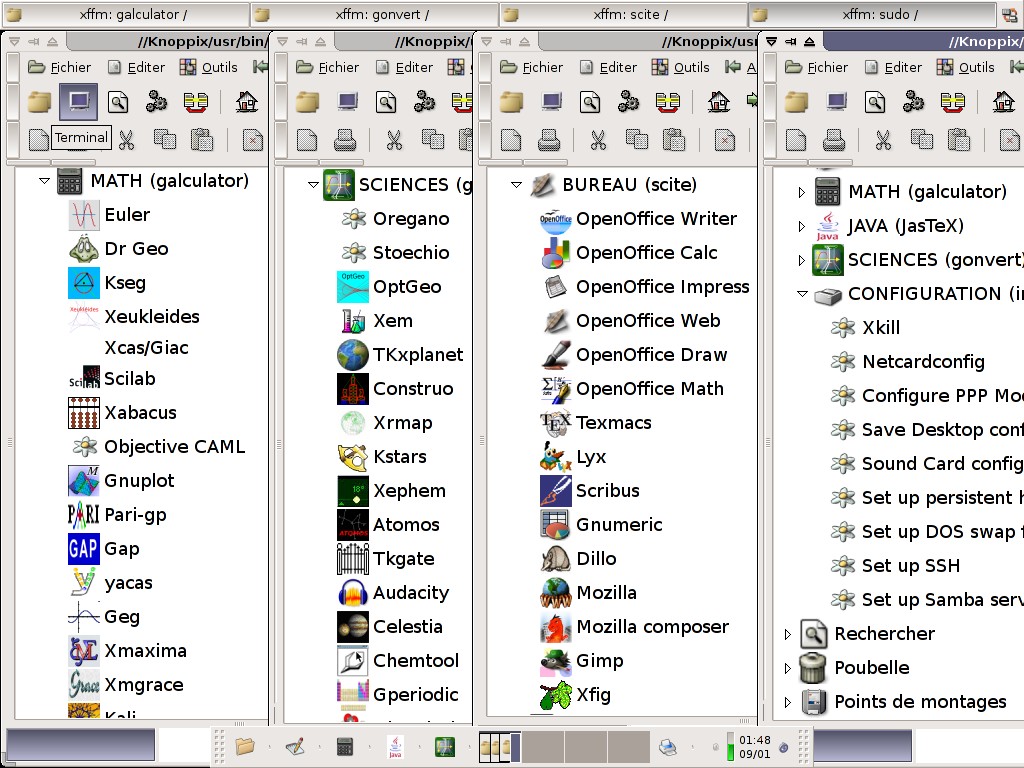Expand the Poubelle tree node

pos(787,668)
